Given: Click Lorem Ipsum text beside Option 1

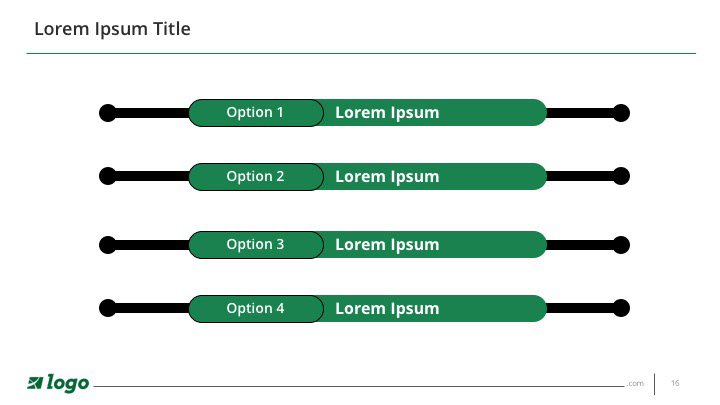Looking at the screenshot, I should [387, 112].
